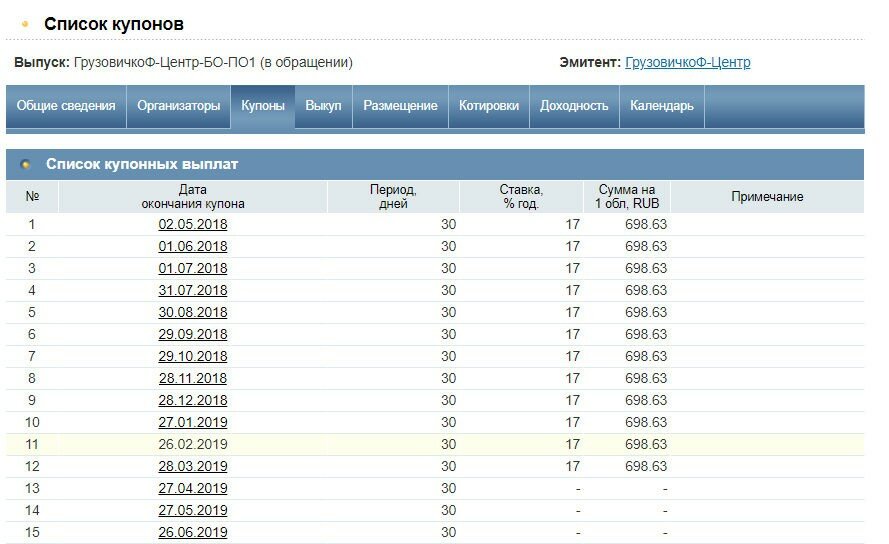This screenshot has height=544, width=889.
Task: Open the Общие сведения tab
Action: (65, 106)
